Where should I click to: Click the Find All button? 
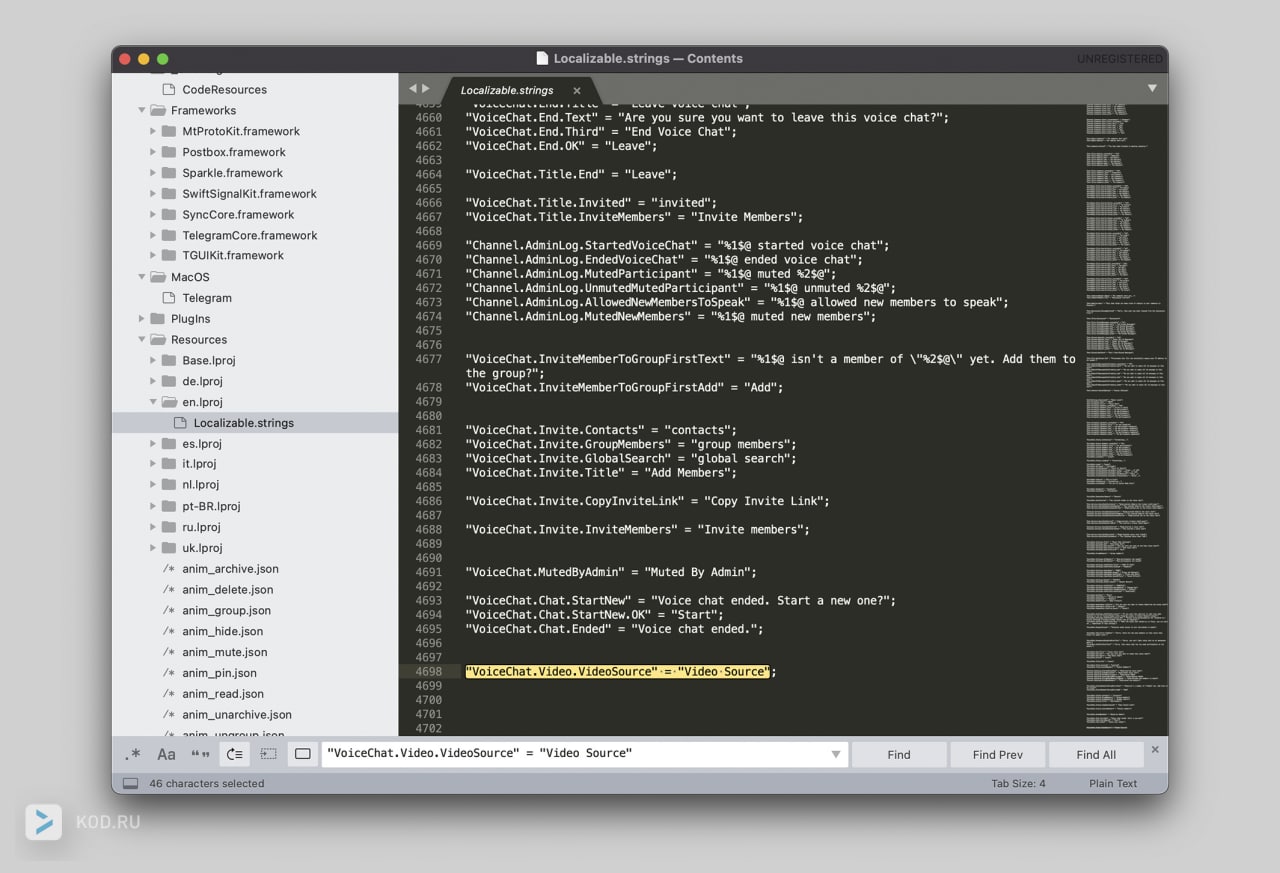pyautogui.click(x=1096, y=754)
